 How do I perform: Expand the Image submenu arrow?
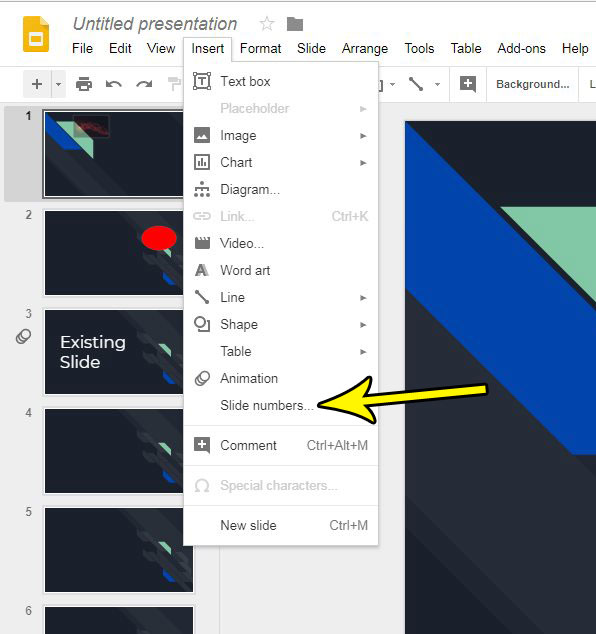tap(363, 136)
